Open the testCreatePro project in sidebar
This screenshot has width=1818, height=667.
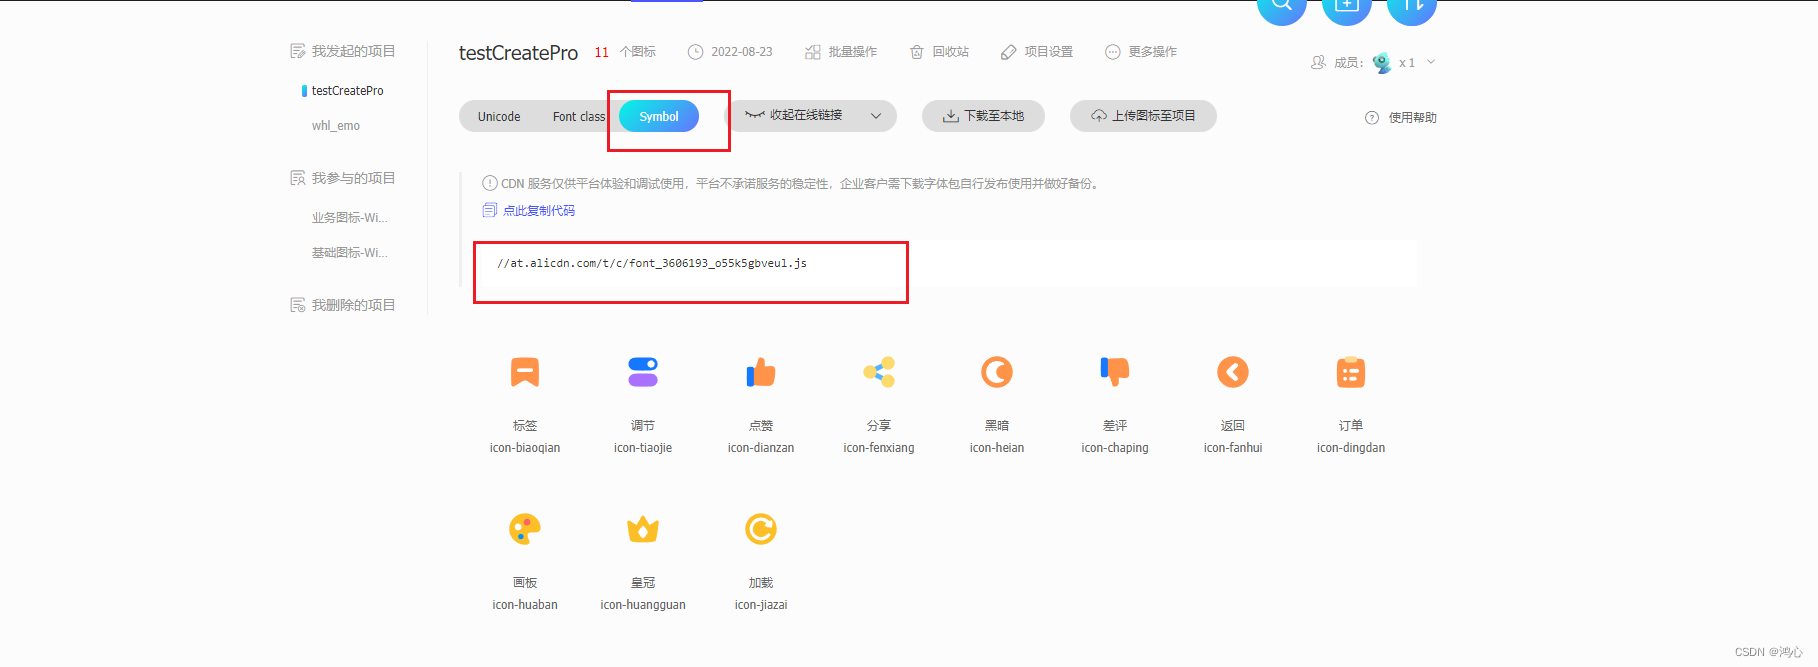click(x=348, y=91)
